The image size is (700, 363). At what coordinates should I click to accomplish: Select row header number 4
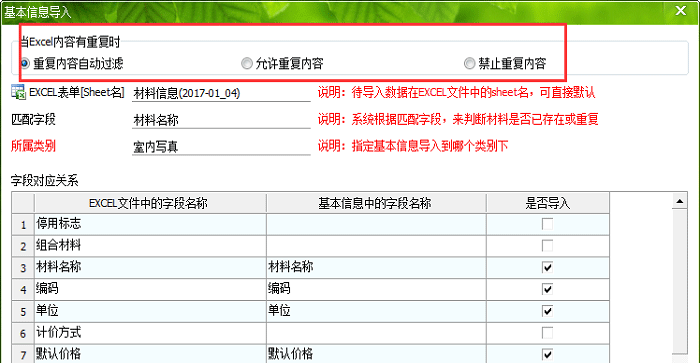point(23,289)
